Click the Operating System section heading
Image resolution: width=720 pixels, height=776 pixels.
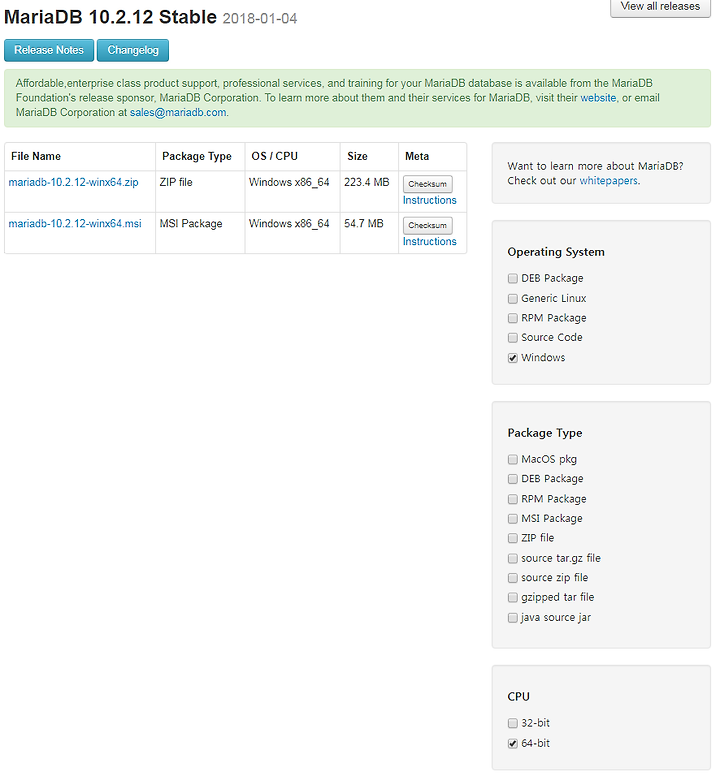pyautogui.click(x=556, y=252)
